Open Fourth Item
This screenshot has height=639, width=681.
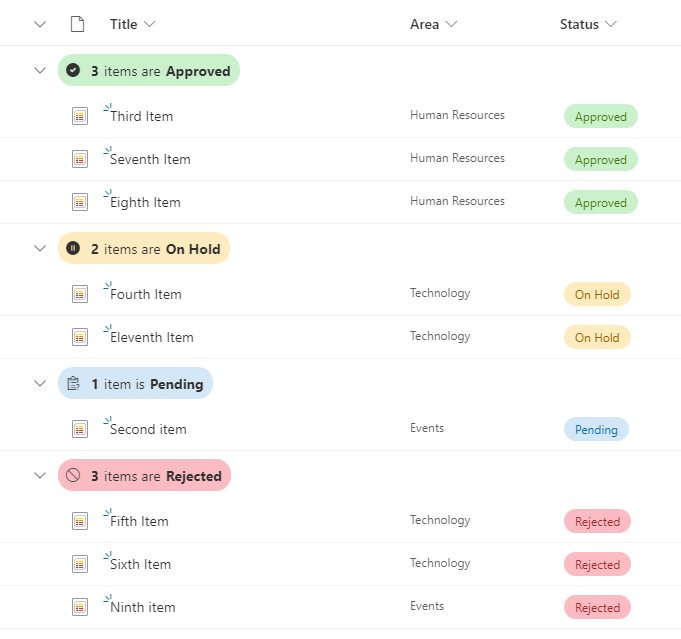(x=145, y=295)
